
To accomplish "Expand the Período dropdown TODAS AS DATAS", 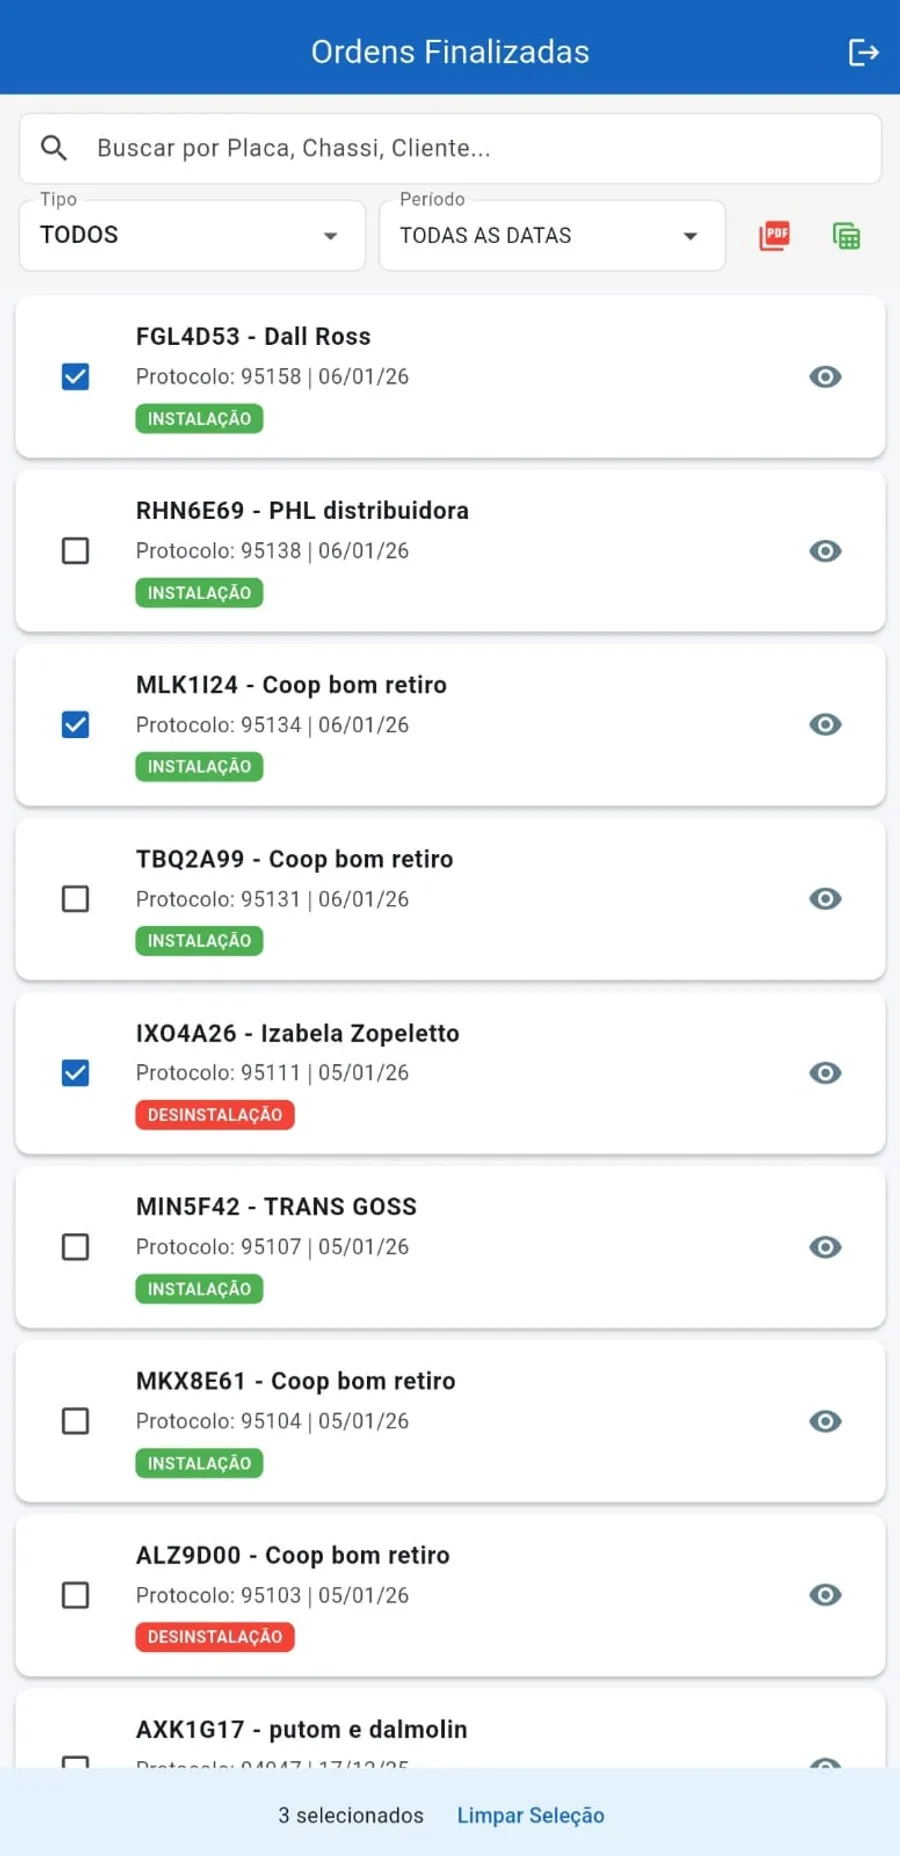I will [552, 236].
